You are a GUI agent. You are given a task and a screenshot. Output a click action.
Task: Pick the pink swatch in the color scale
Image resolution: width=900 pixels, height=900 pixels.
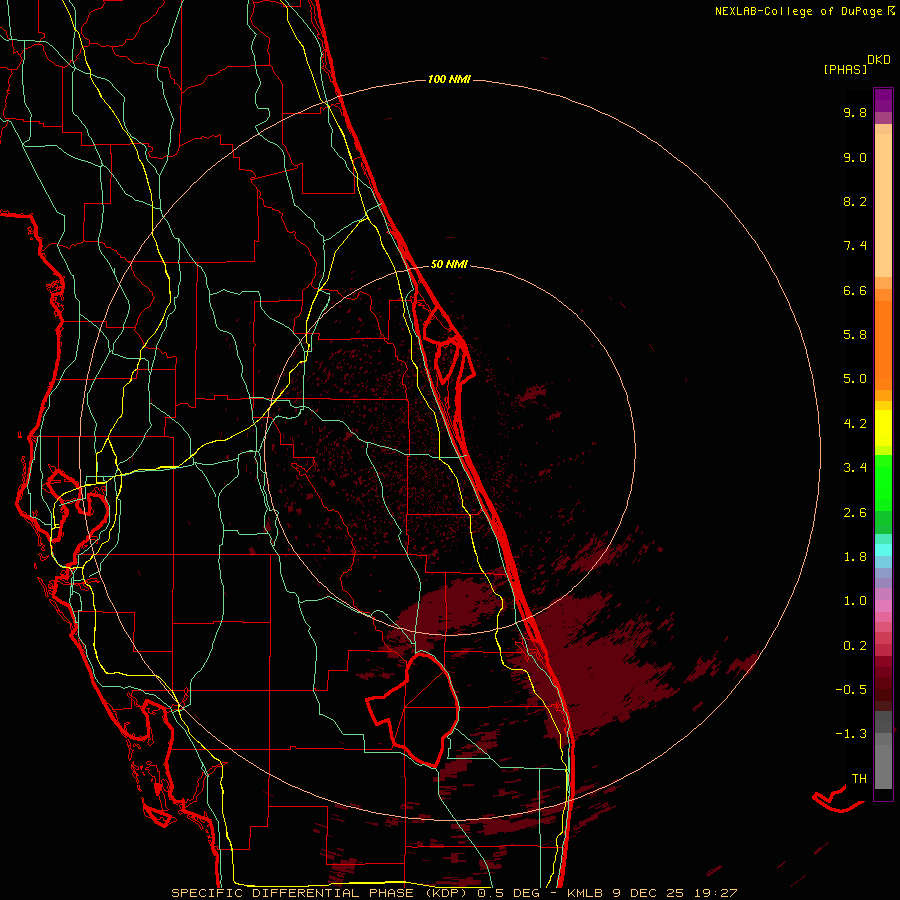tap(883, 606)
